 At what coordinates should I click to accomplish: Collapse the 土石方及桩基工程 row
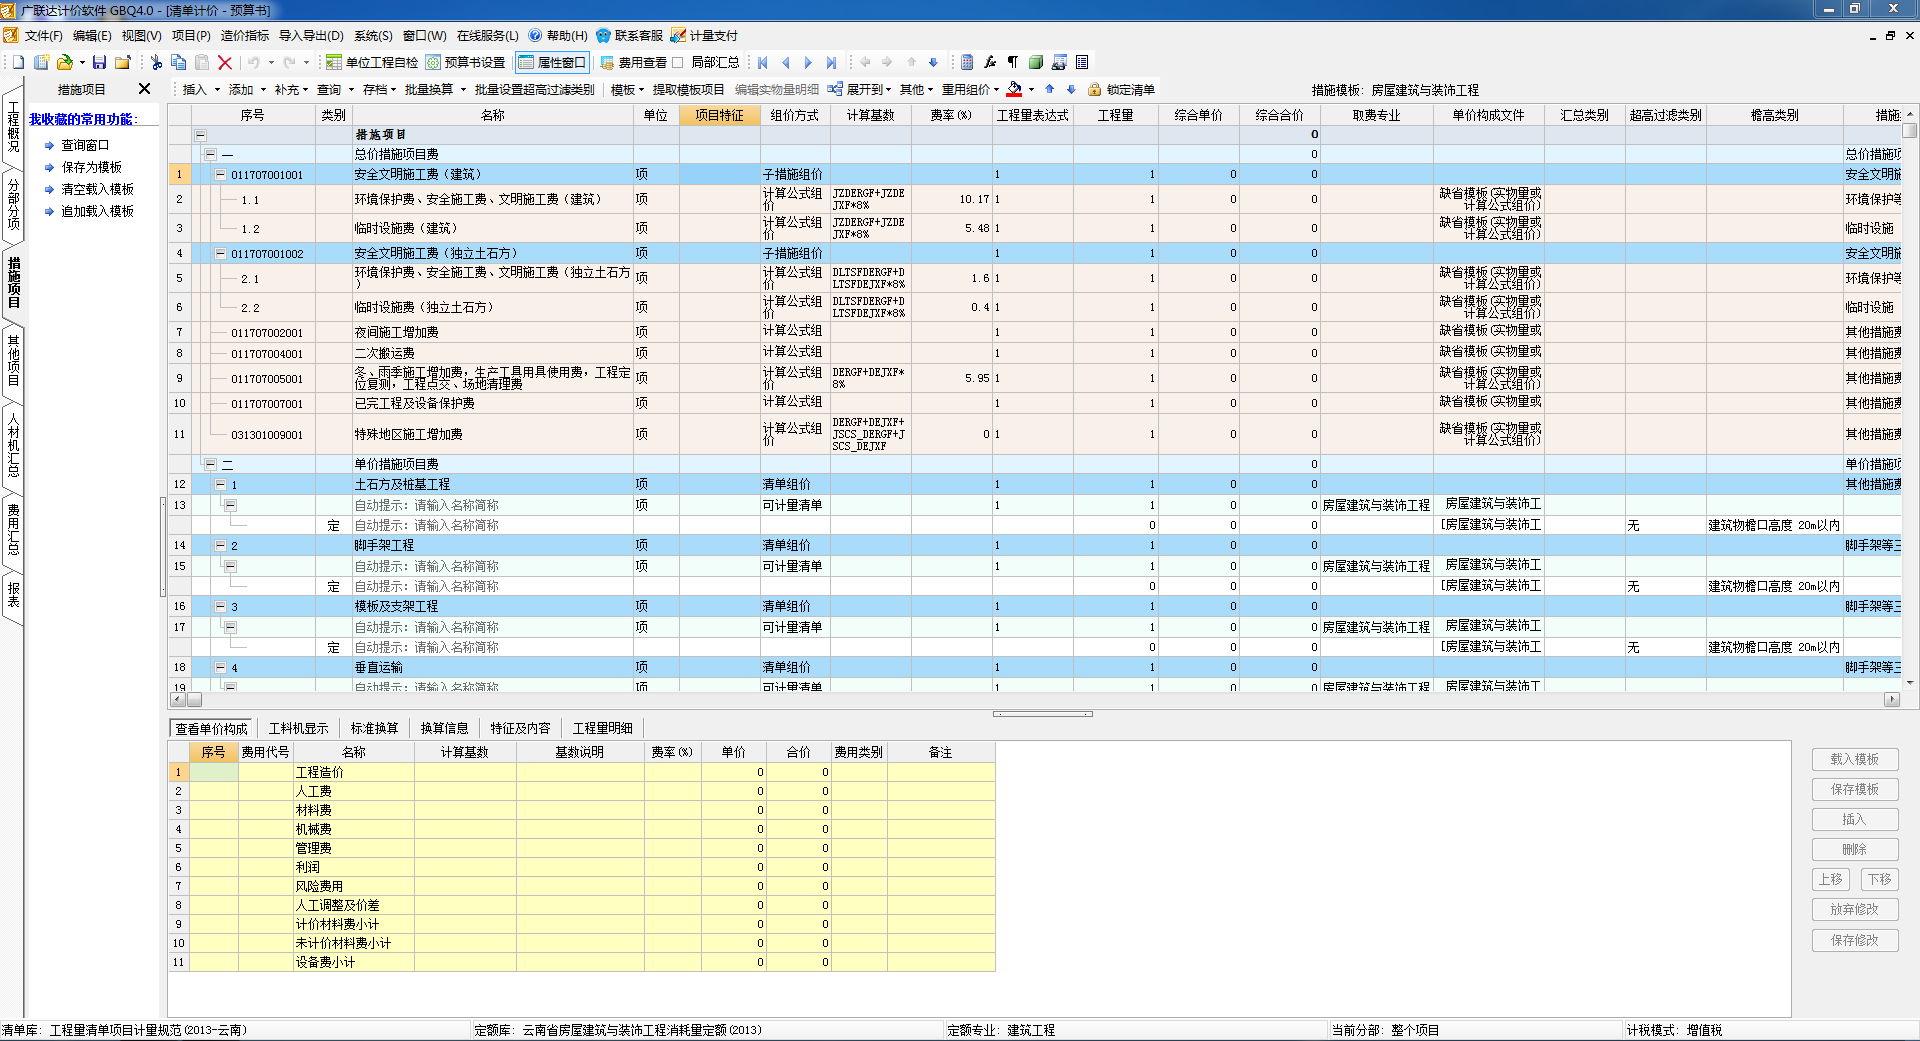(221, 484)
